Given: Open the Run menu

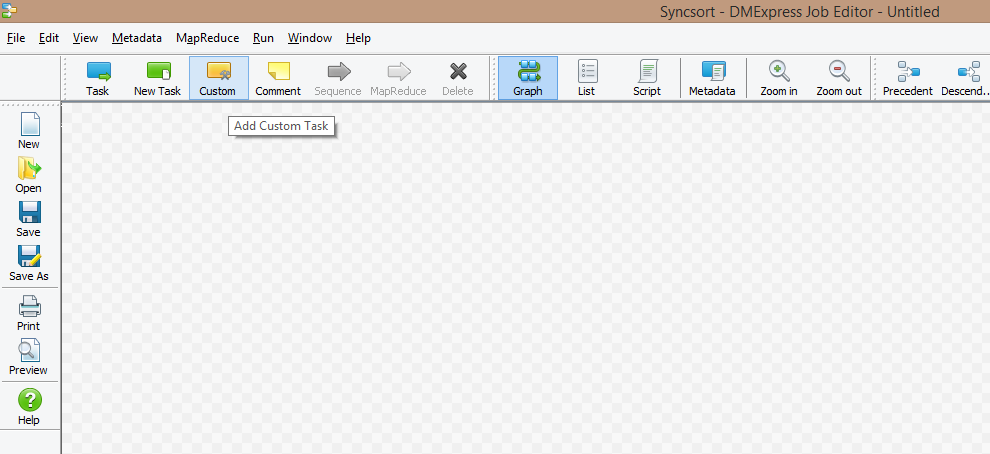Looking at the screenshot, I should [x=263, y=38].
